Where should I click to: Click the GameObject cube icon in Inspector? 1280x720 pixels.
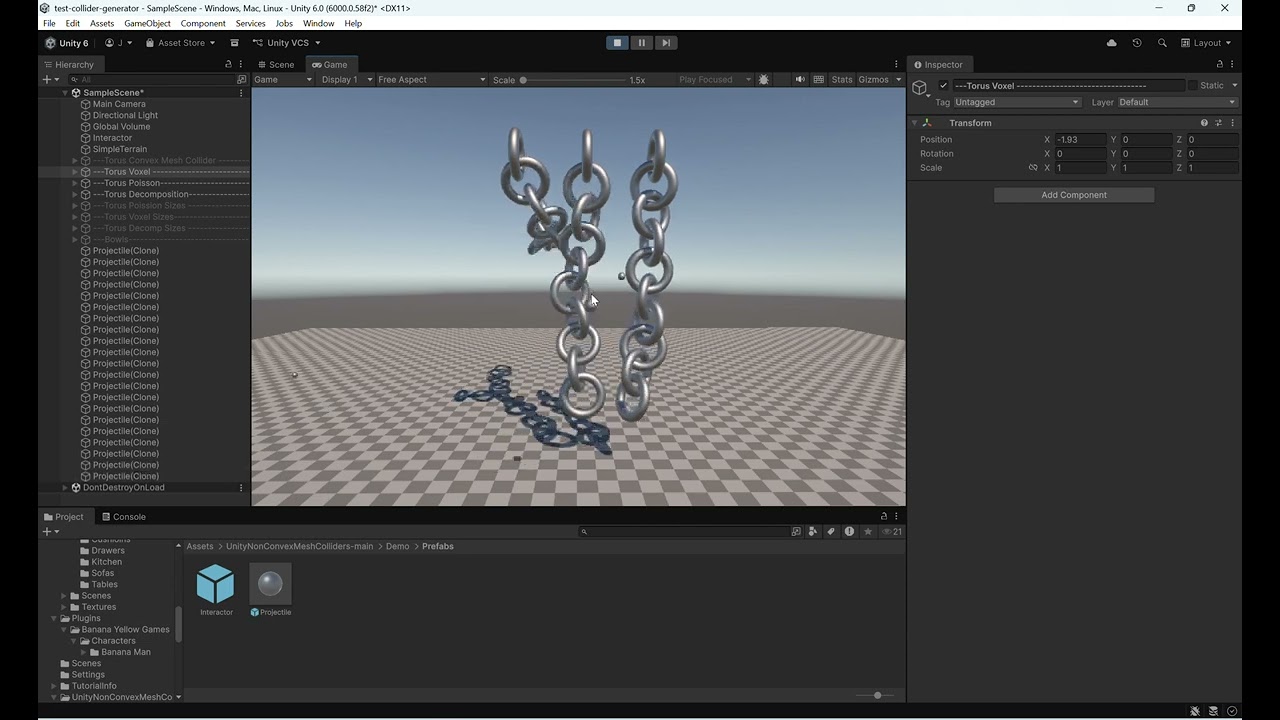click(920, 88)
